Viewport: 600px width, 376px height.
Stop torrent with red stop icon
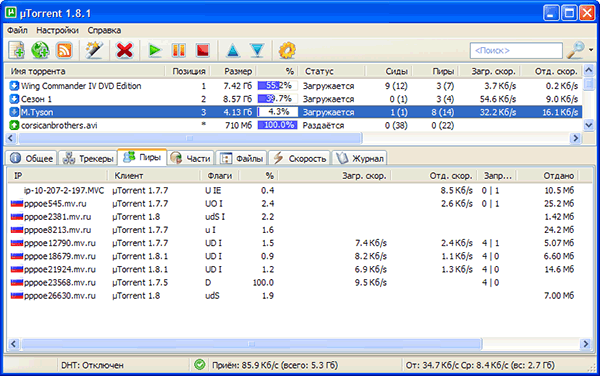[x=202, y=50]
